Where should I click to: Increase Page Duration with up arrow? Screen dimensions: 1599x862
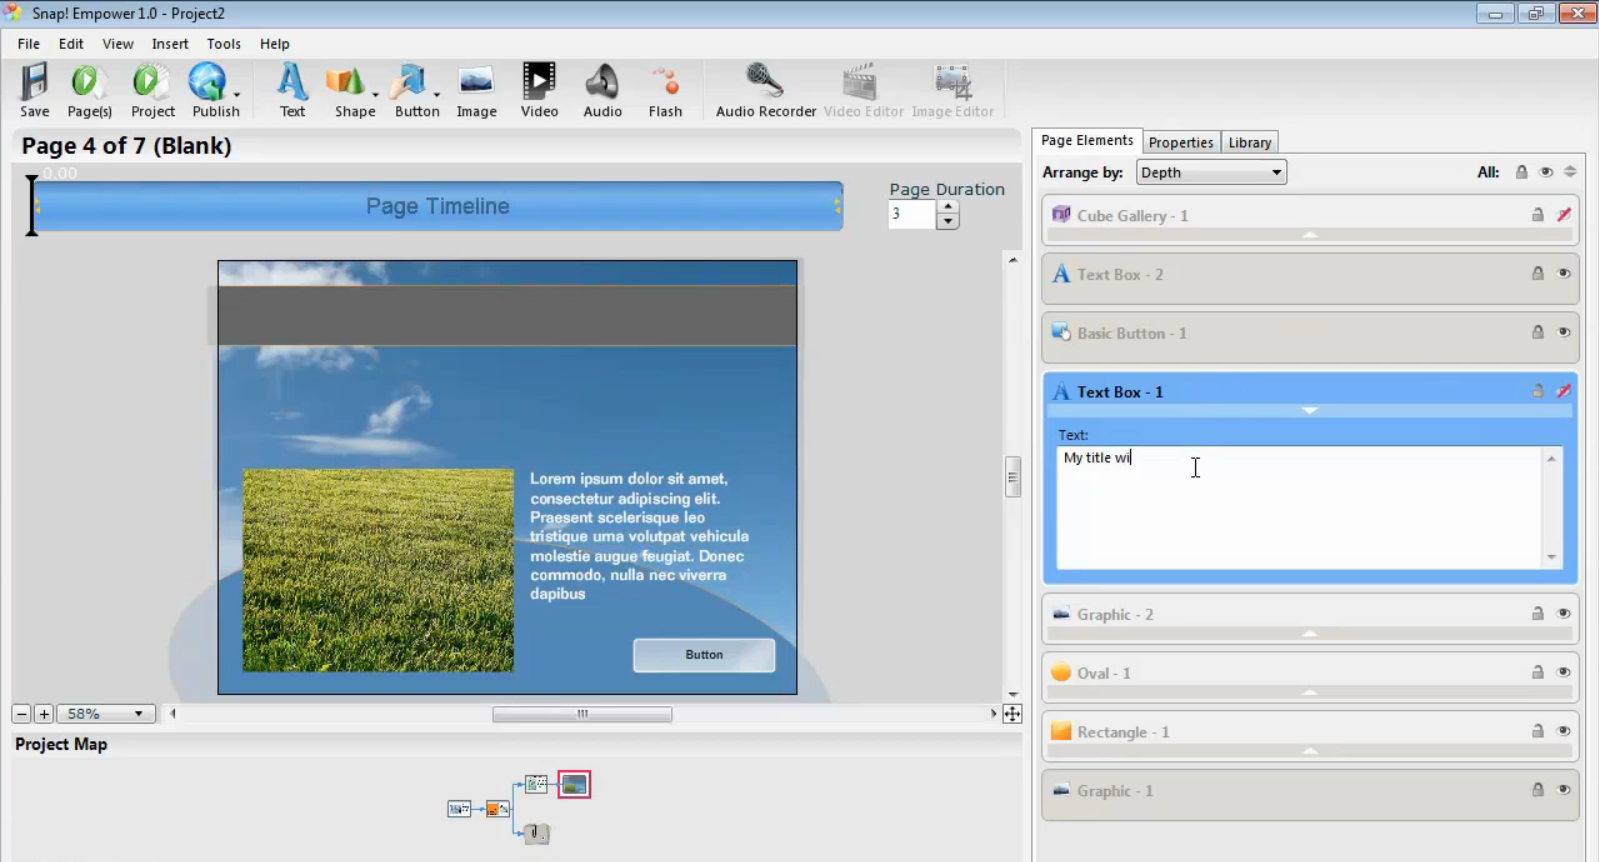948,207
